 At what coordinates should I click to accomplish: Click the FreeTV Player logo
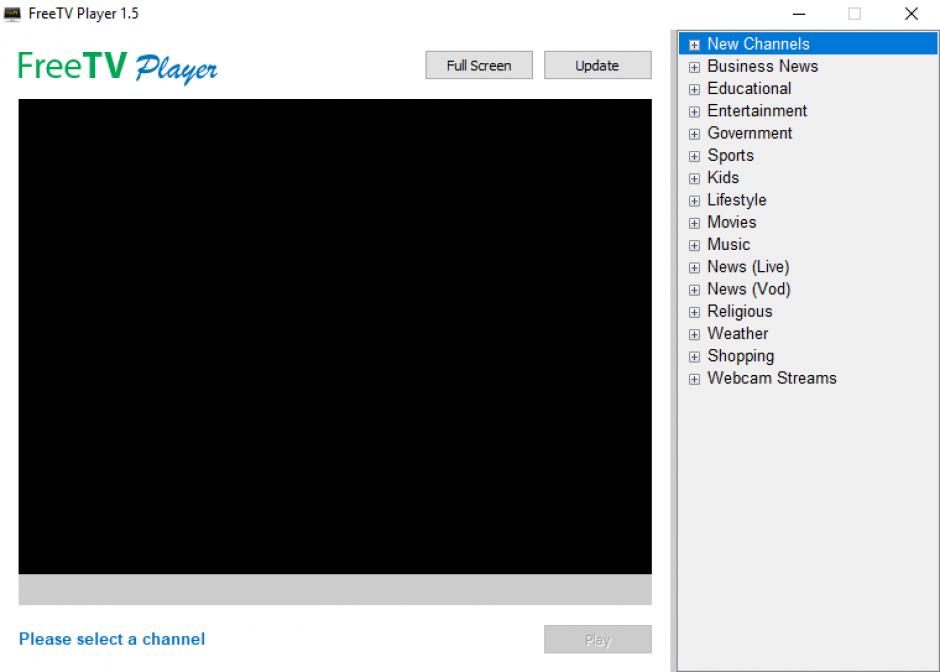118,67
